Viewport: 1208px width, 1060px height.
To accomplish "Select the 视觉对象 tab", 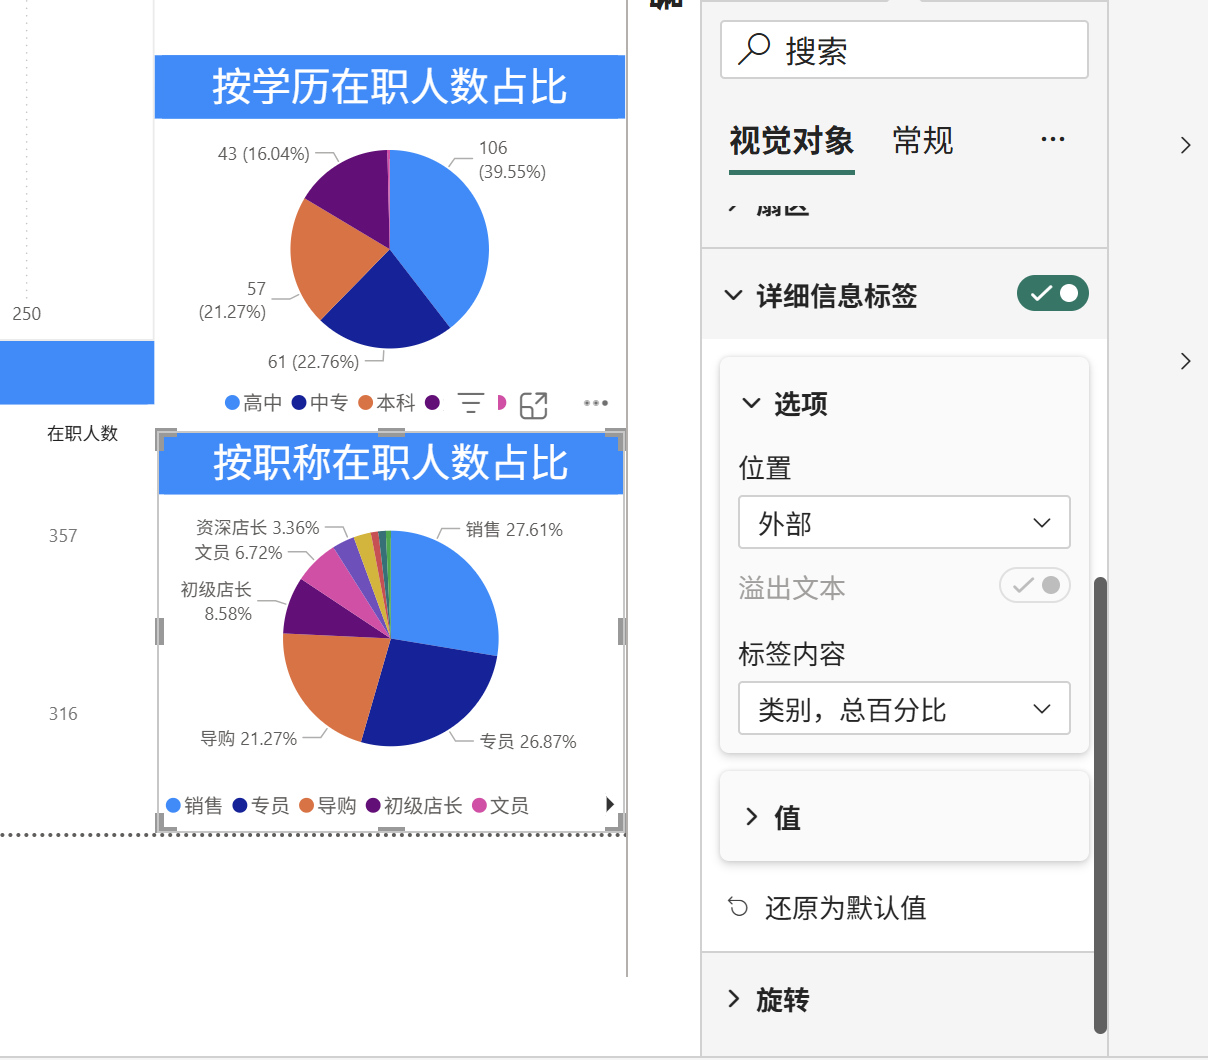I will click(x=791, y=142).
